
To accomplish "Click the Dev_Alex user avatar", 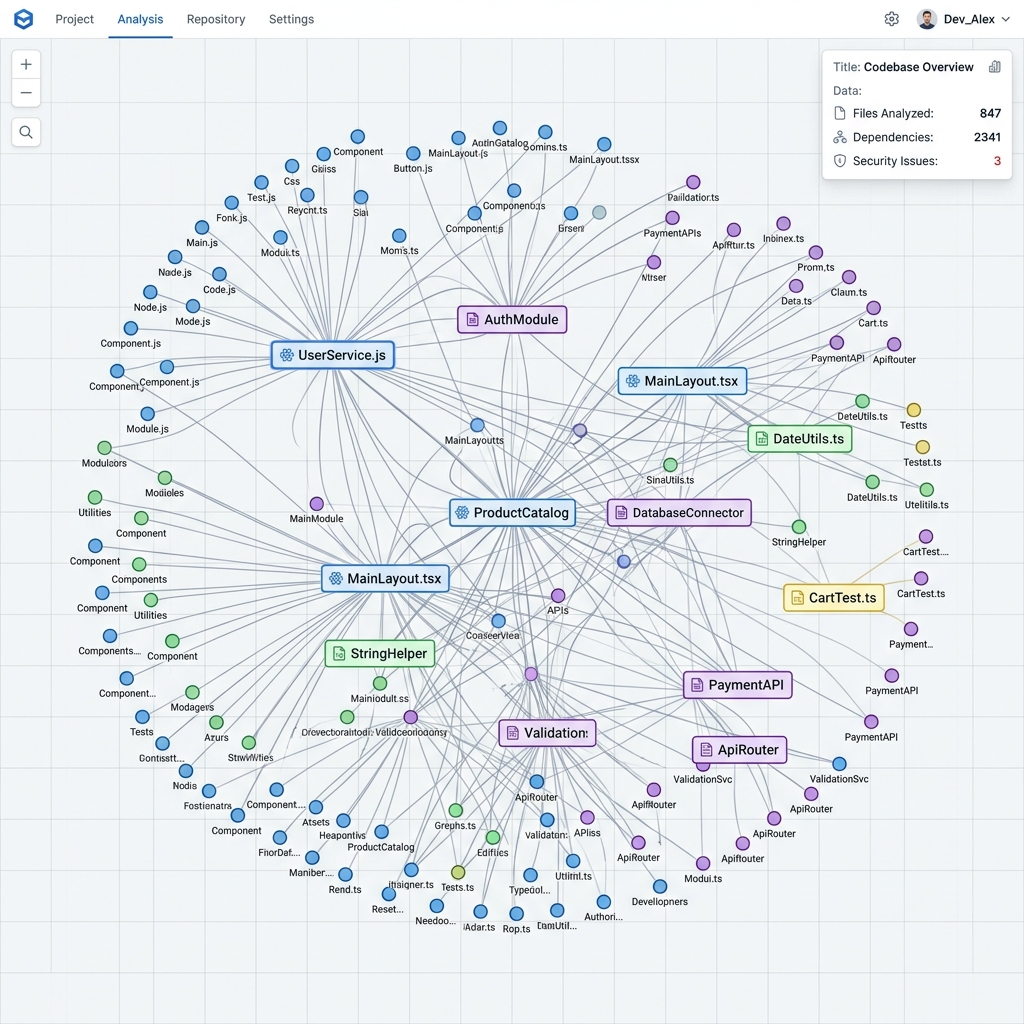I will [927, 19].
